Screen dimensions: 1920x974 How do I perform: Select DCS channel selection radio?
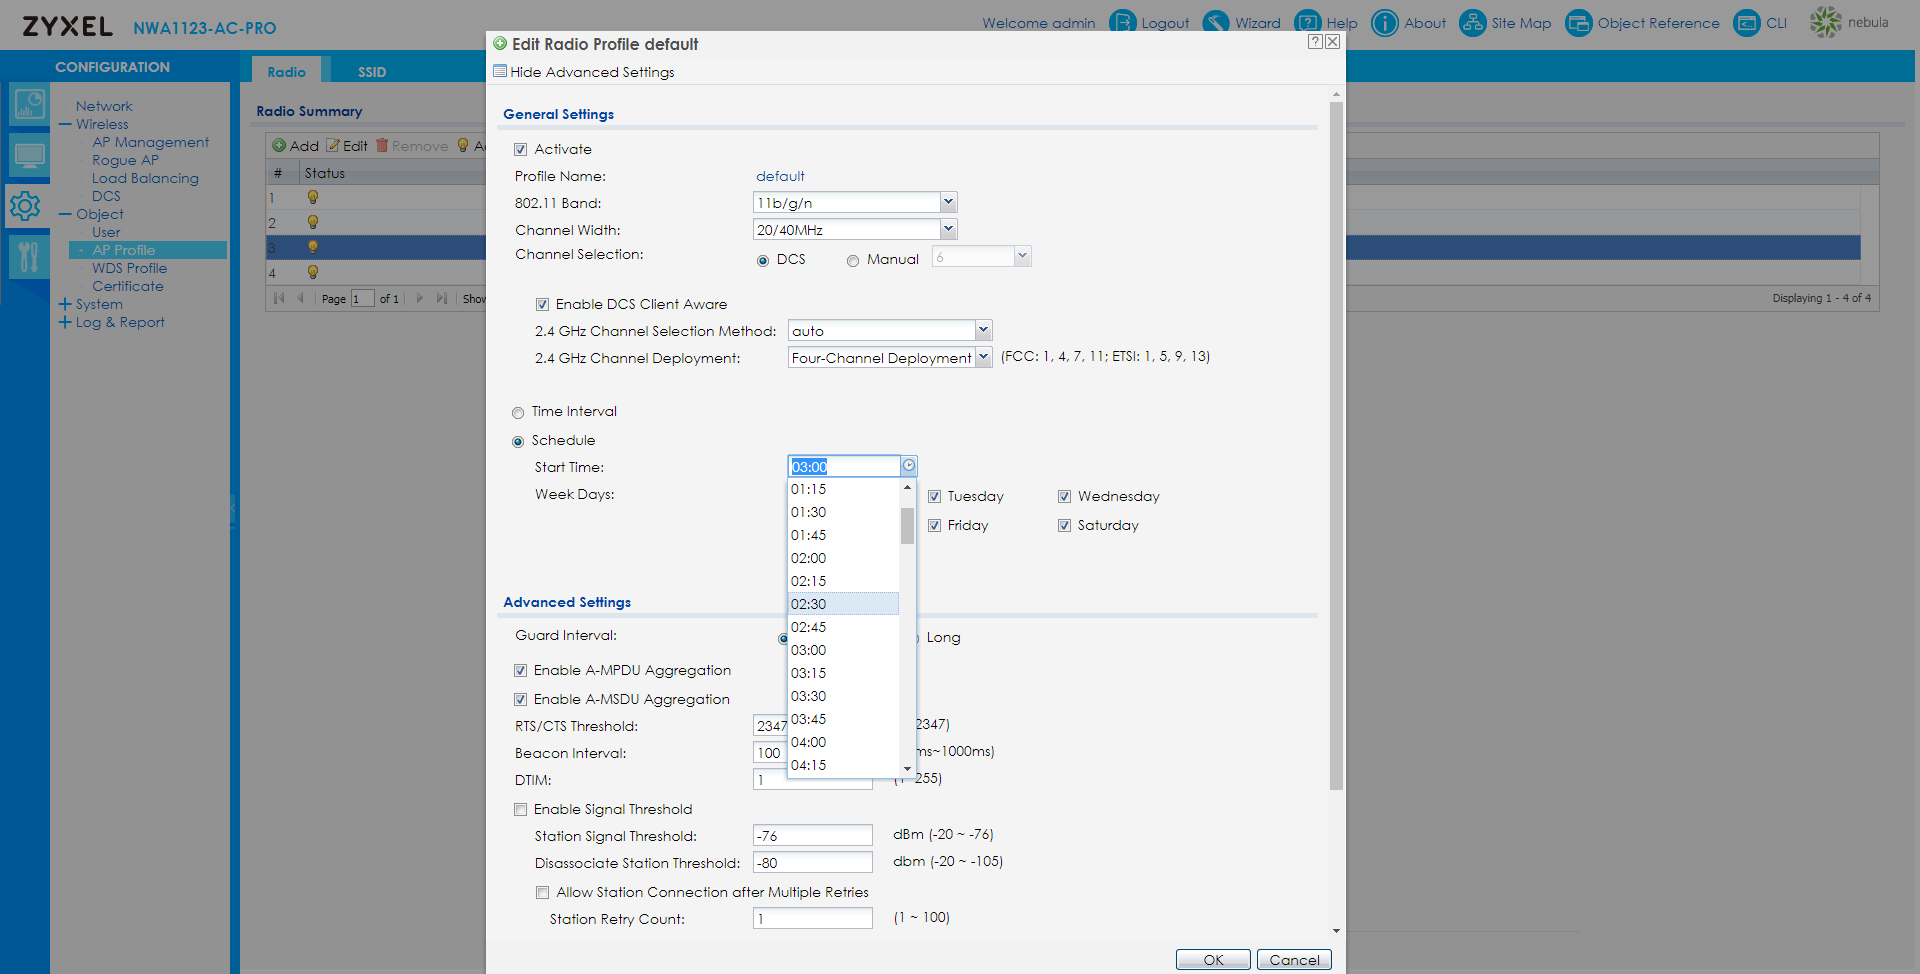click(x=763, y=261)
